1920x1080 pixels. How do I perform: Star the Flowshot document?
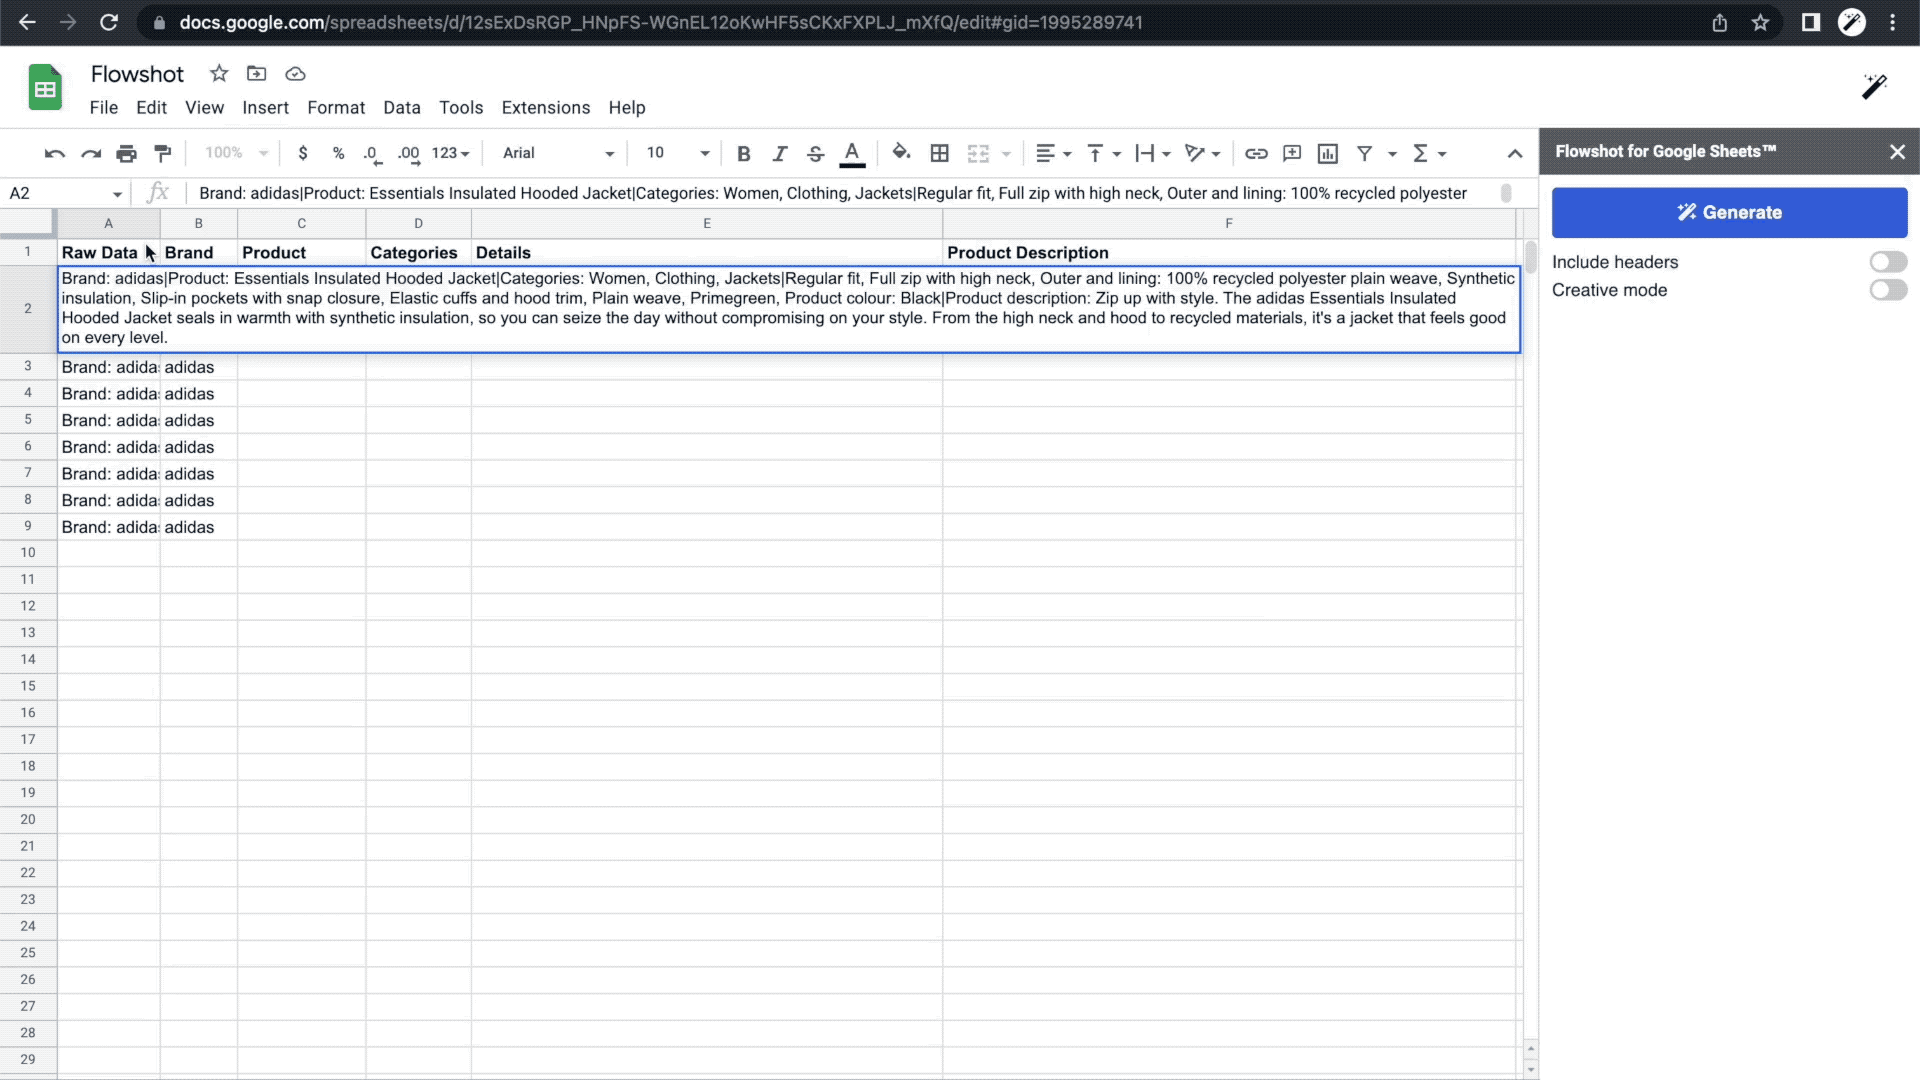pyautogui.click(x=219, y=73)
